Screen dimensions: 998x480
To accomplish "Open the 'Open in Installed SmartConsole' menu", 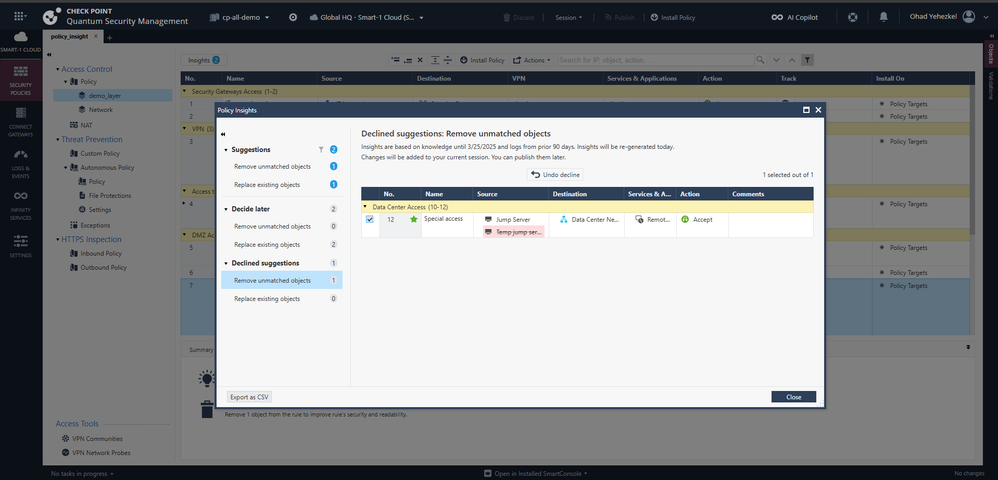I will [536, 474].
